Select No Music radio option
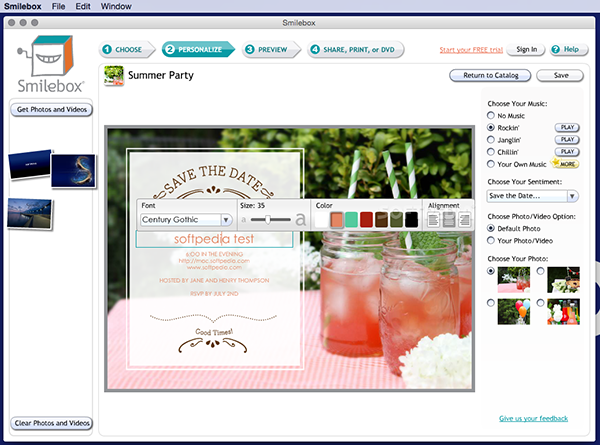600x445 pixels. 491,115
